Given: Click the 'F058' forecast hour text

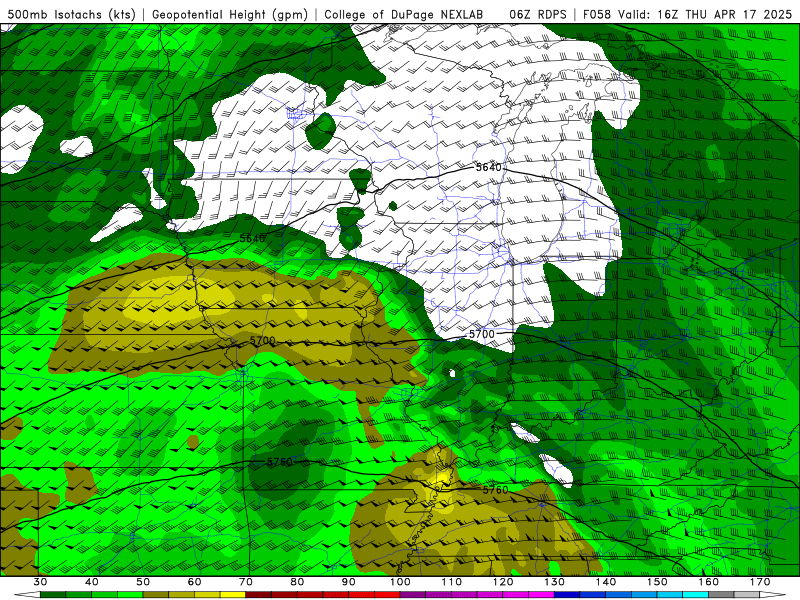Looking at the screenshot, I should click(596, 14).
